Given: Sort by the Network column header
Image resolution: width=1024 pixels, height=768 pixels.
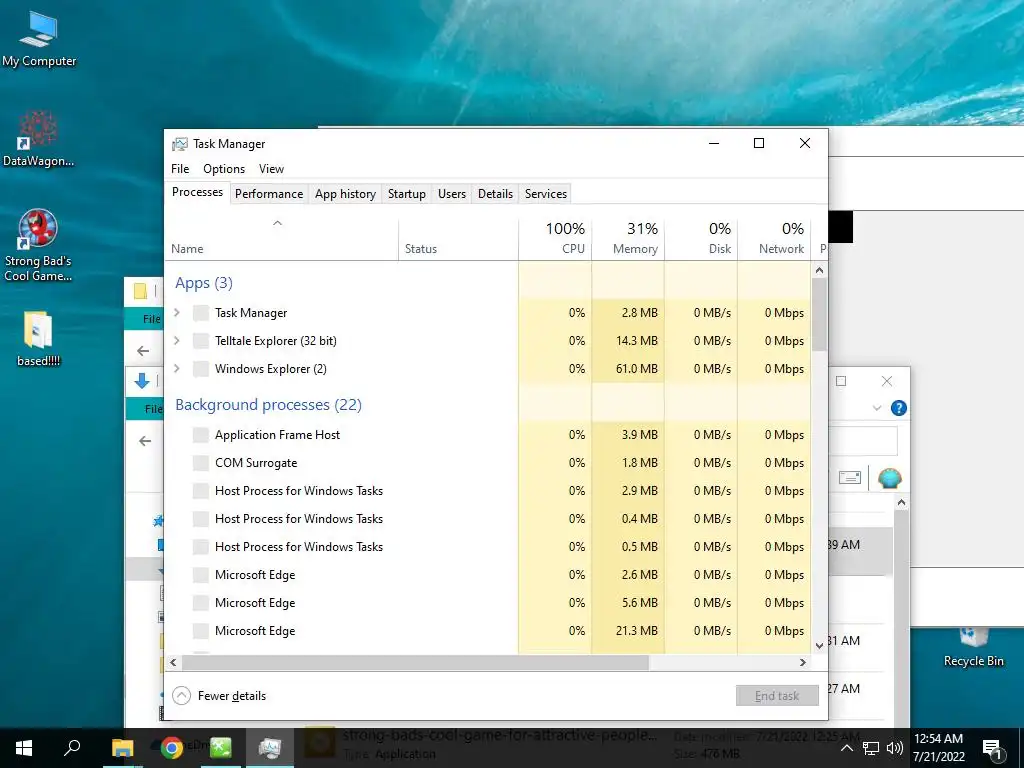Looking at the screenshot, I should pyautogui.click(x=775, y=239).
